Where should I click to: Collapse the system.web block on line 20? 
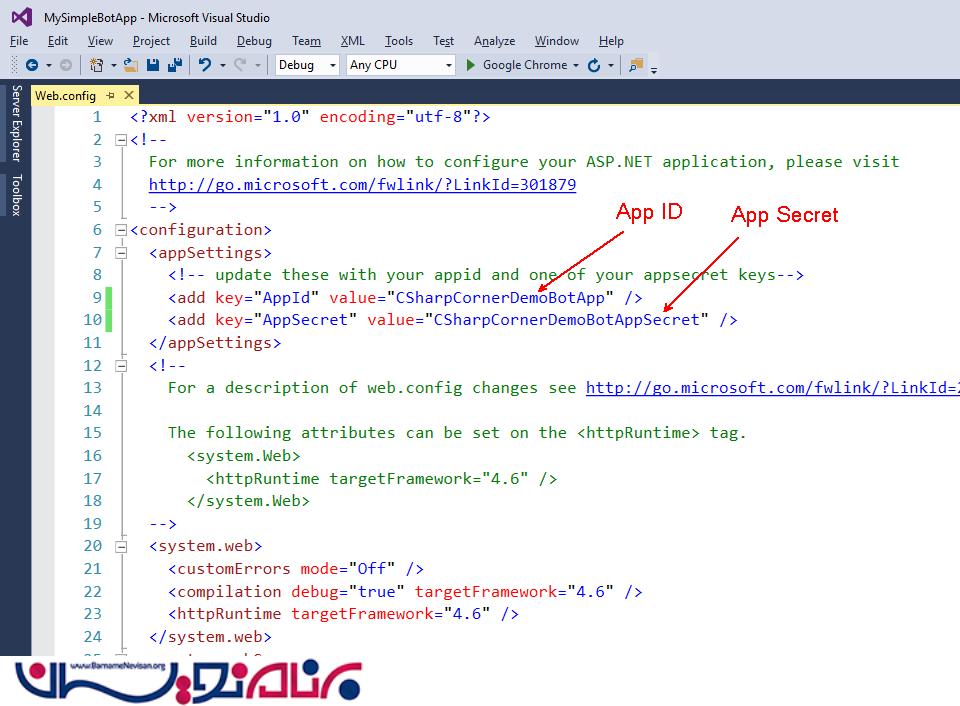point(122,546)
